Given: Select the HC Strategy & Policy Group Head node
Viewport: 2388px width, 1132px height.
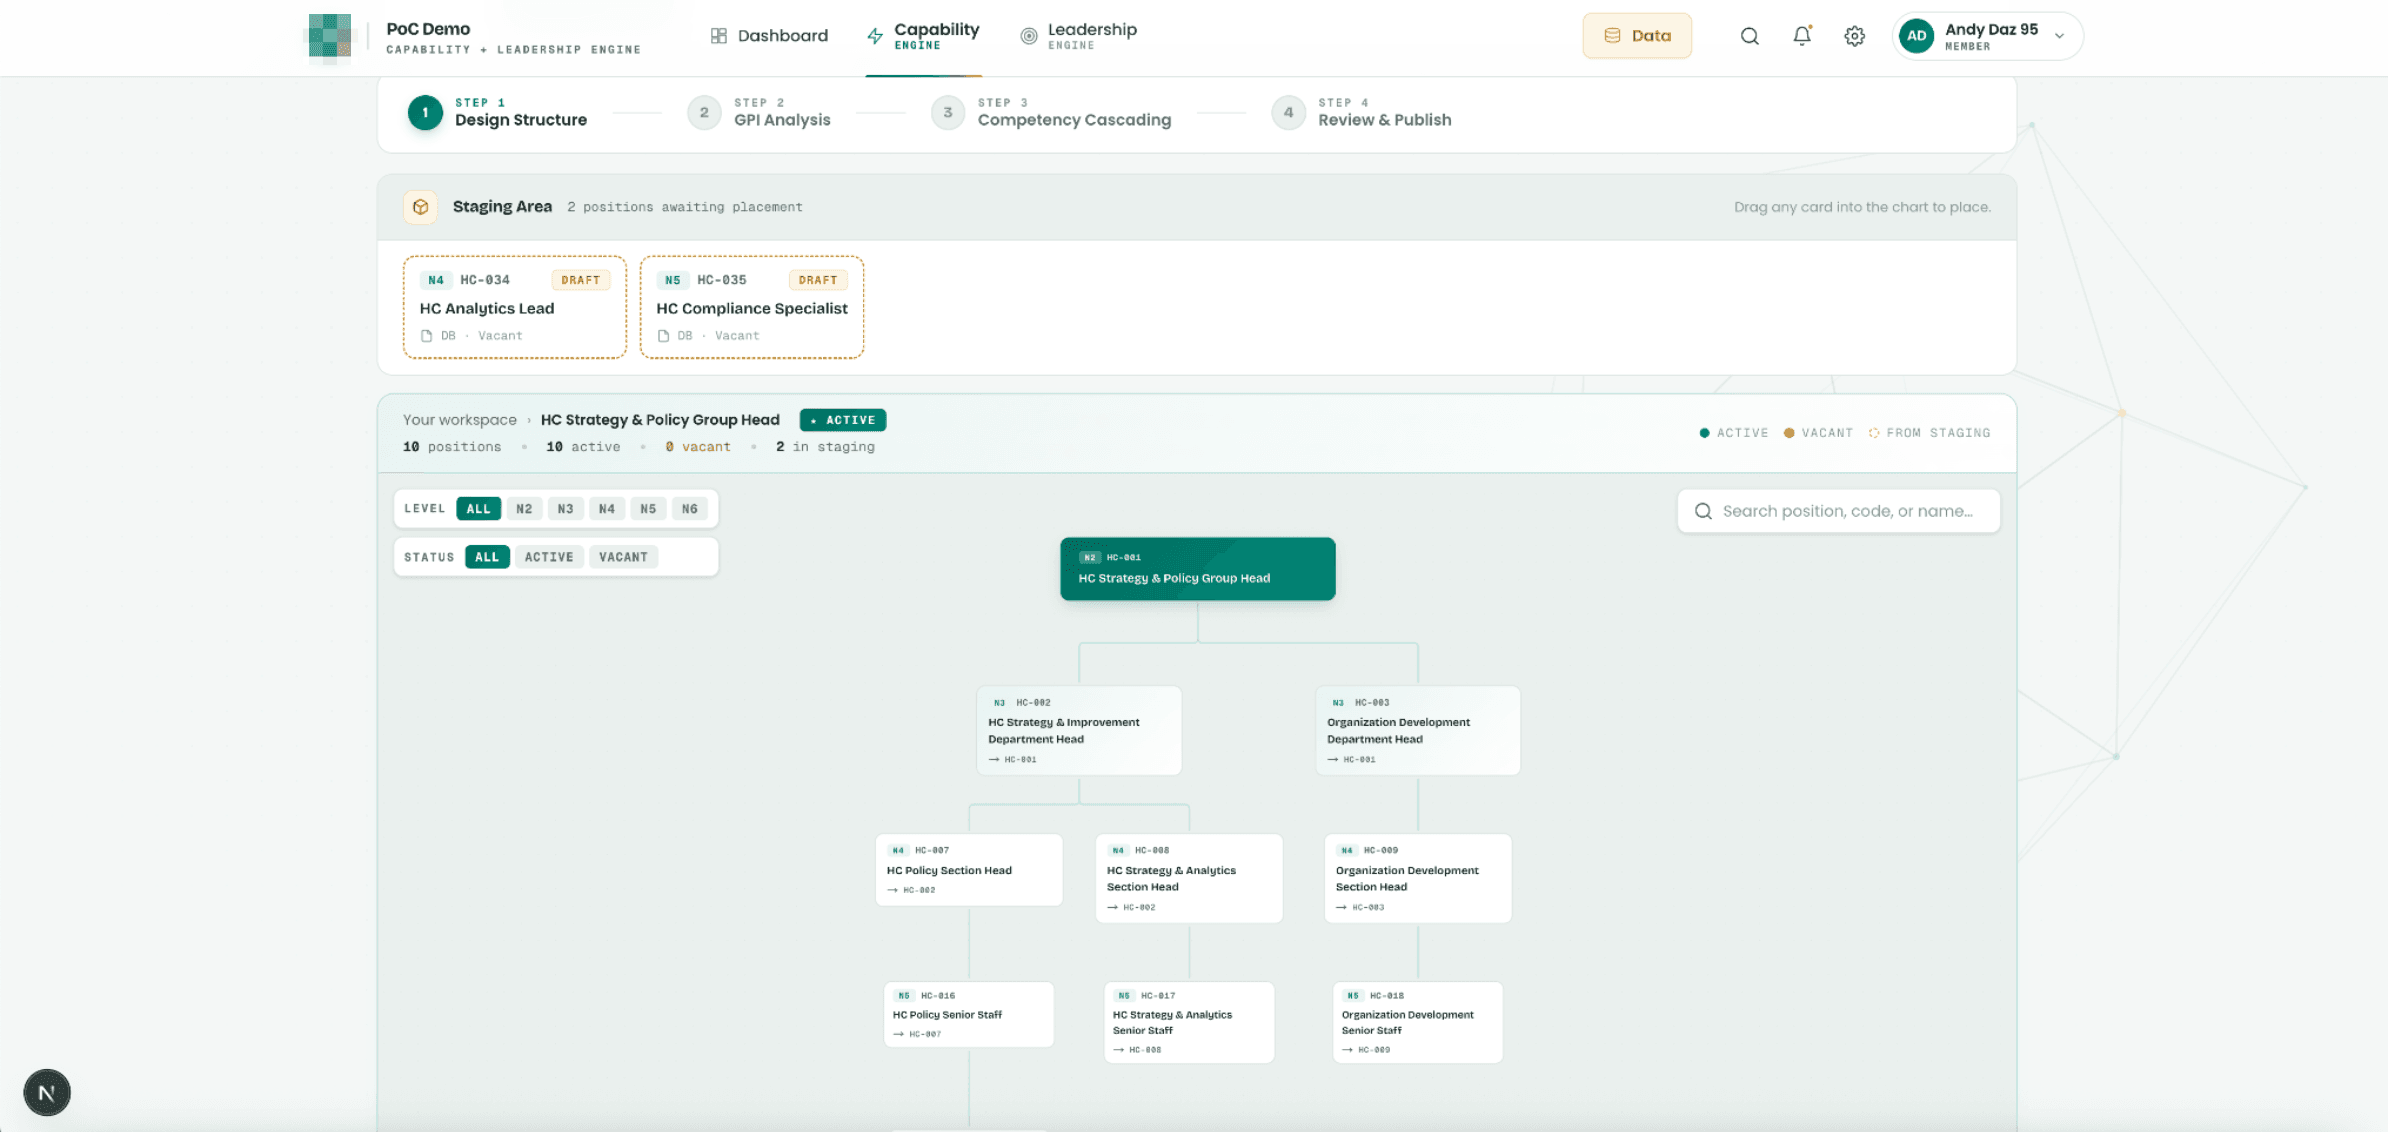Looking at the screenshot, I should pyautogui.click(x=1198, y=569).
